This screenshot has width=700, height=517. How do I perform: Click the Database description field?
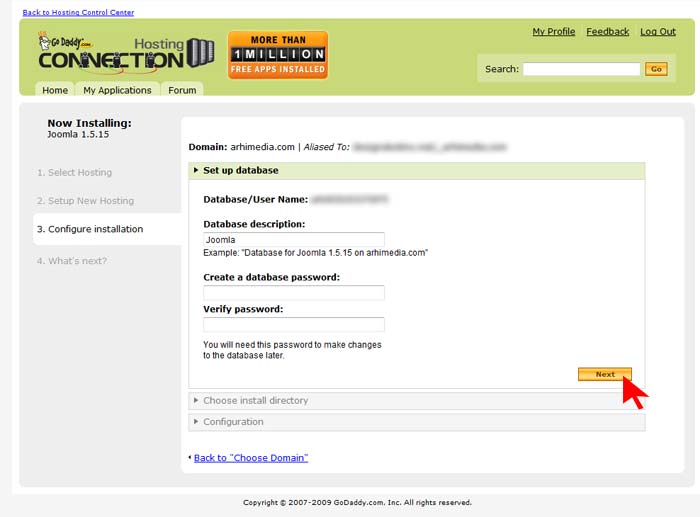point(294,240)
